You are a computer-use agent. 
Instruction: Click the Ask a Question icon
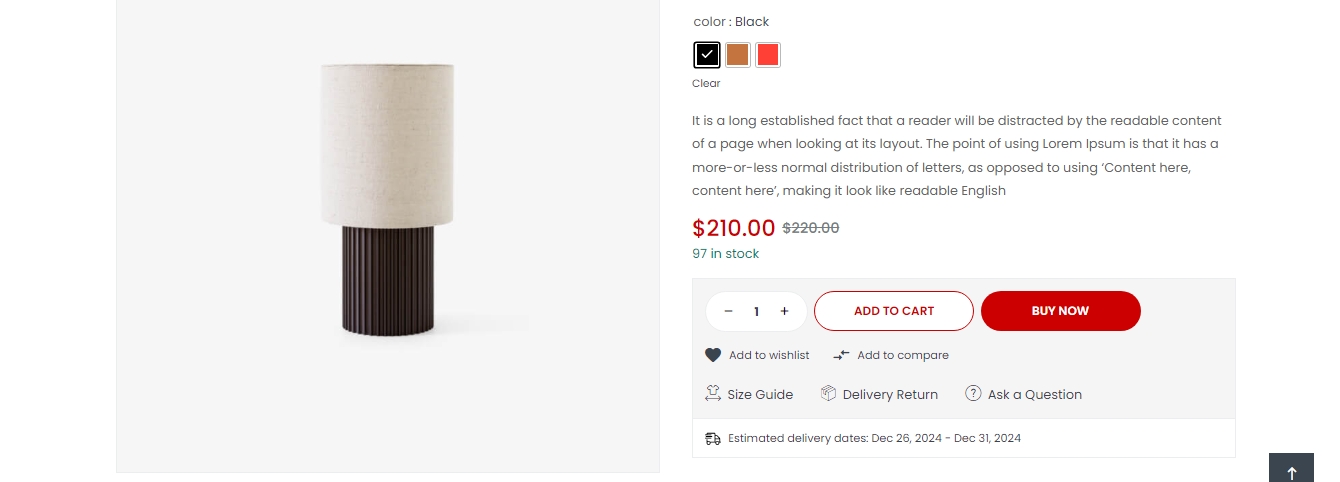[x=973, y=394]
